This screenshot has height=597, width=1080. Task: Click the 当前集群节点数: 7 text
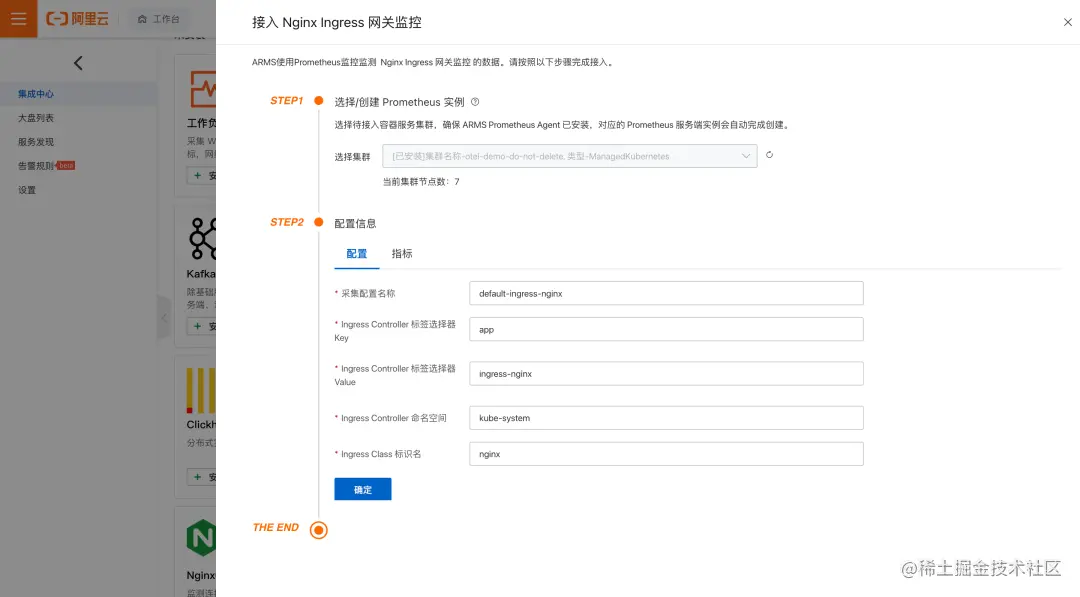click(421, 182)
